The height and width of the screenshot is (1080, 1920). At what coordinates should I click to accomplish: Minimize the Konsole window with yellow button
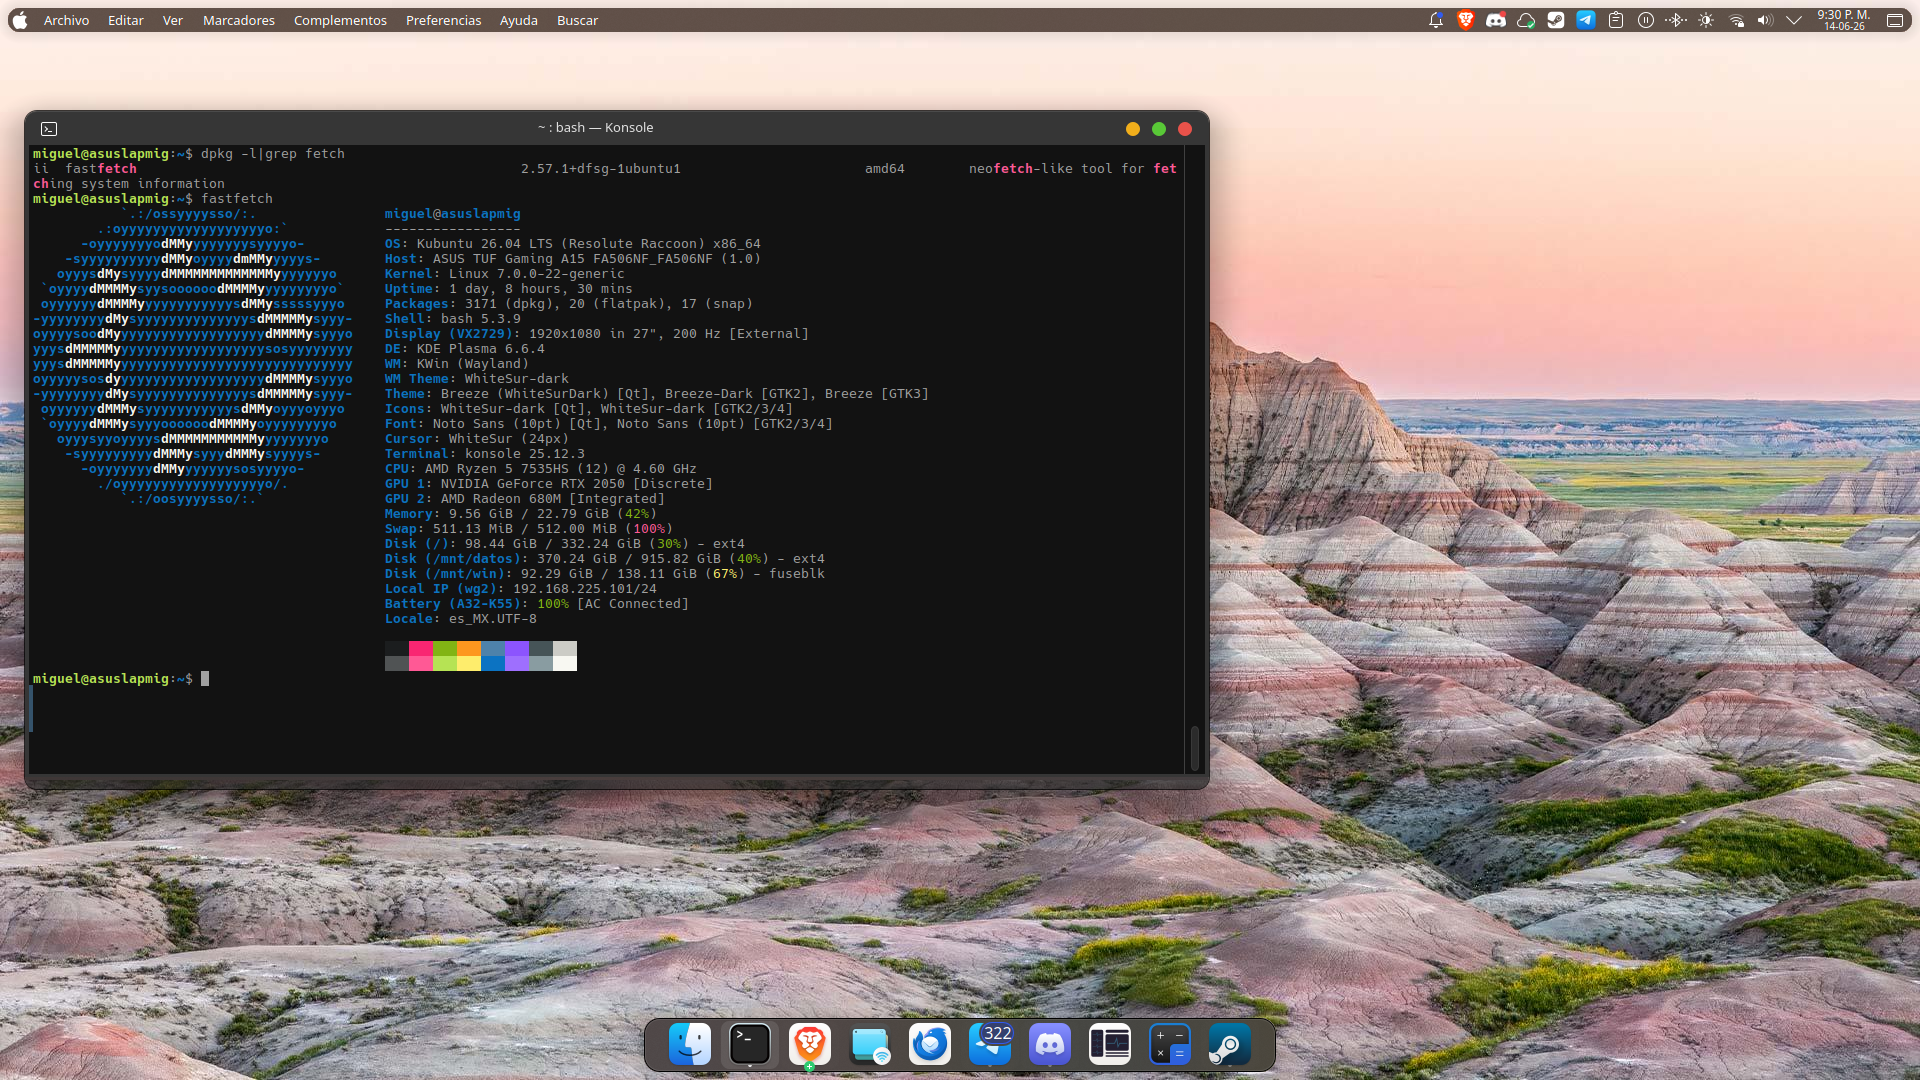coord(1133,129)
